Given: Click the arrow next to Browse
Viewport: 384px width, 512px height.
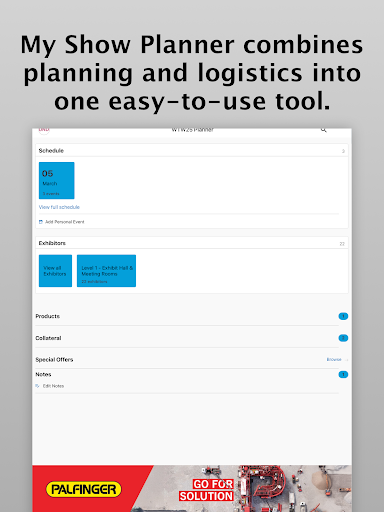Looking at the screenshot, I should [346, 360].
